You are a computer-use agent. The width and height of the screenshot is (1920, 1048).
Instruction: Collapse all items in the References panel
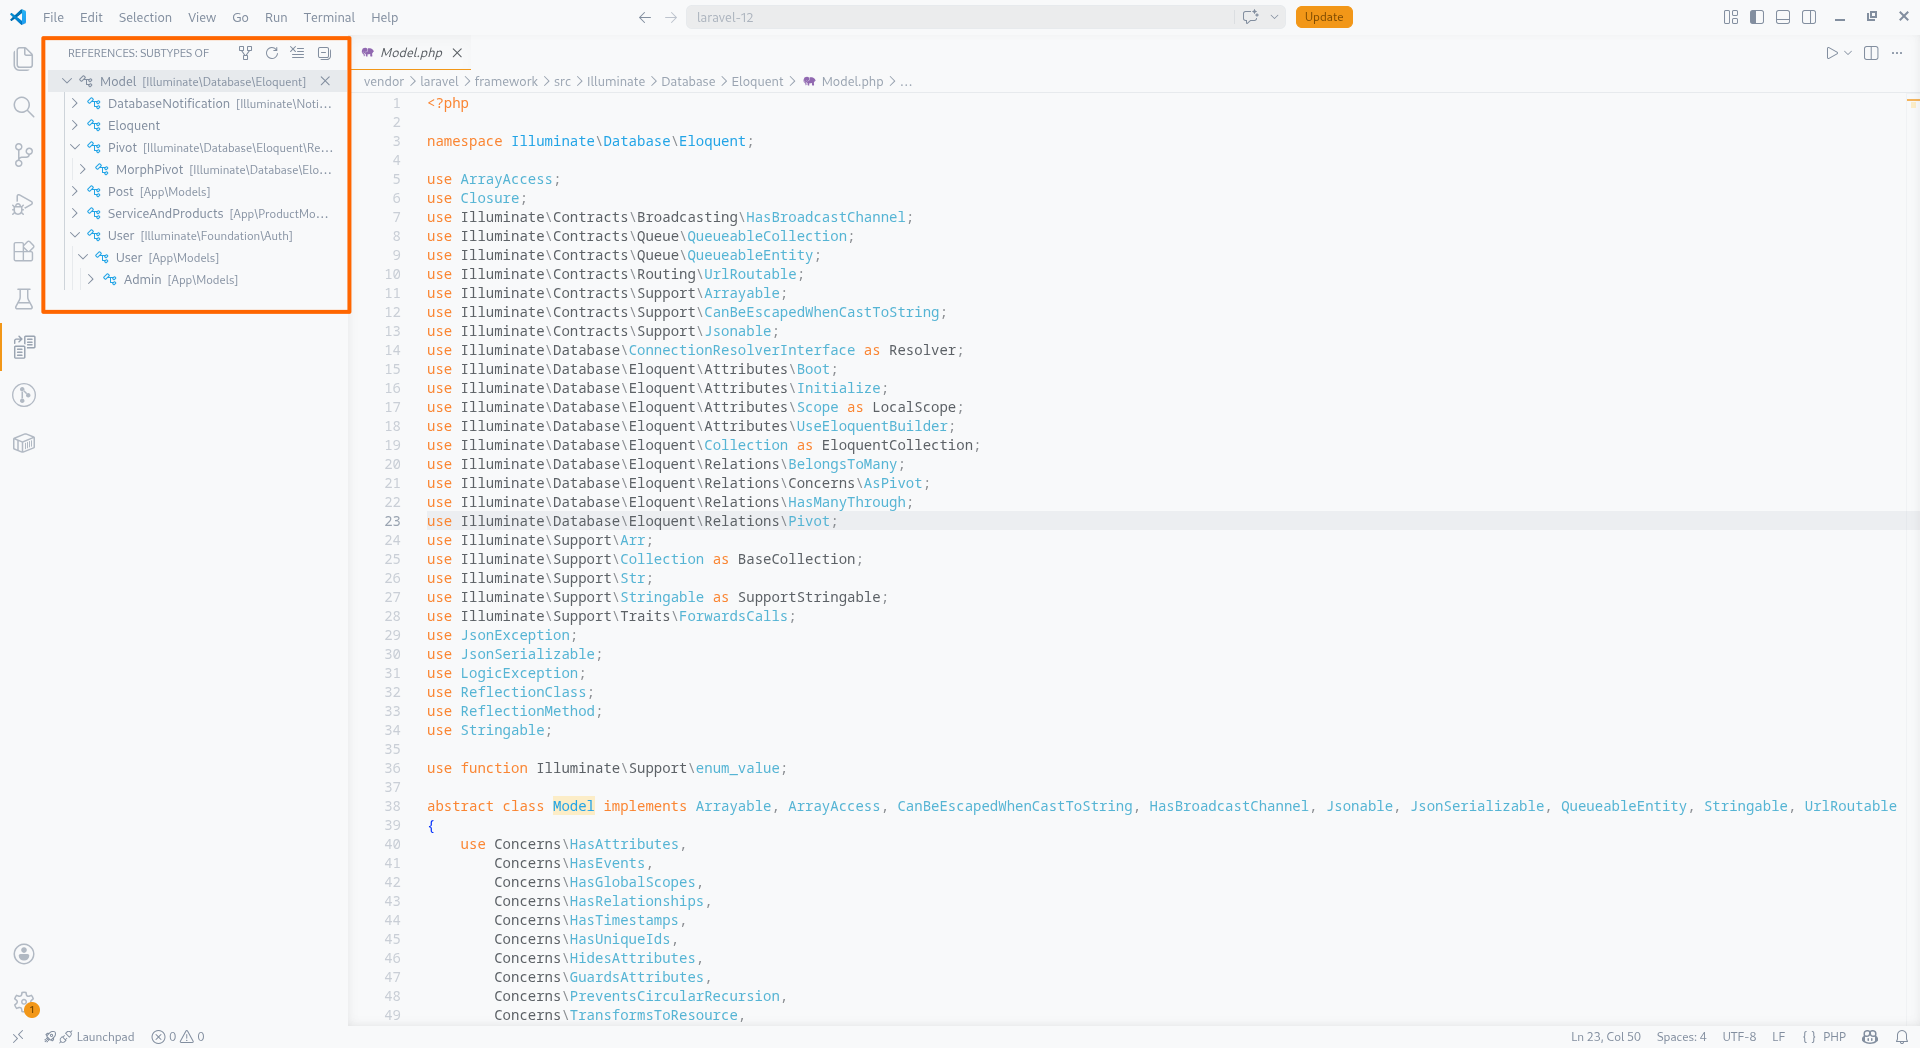324,53
